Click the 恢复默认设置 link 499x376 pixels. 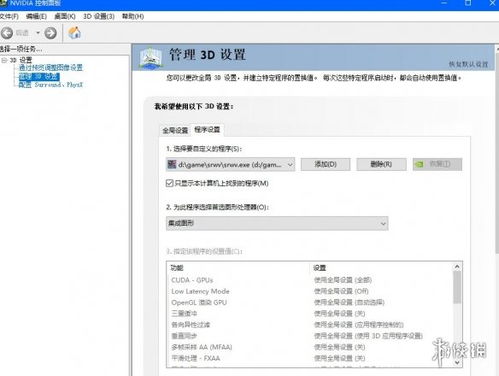click(x=468, y=64)
